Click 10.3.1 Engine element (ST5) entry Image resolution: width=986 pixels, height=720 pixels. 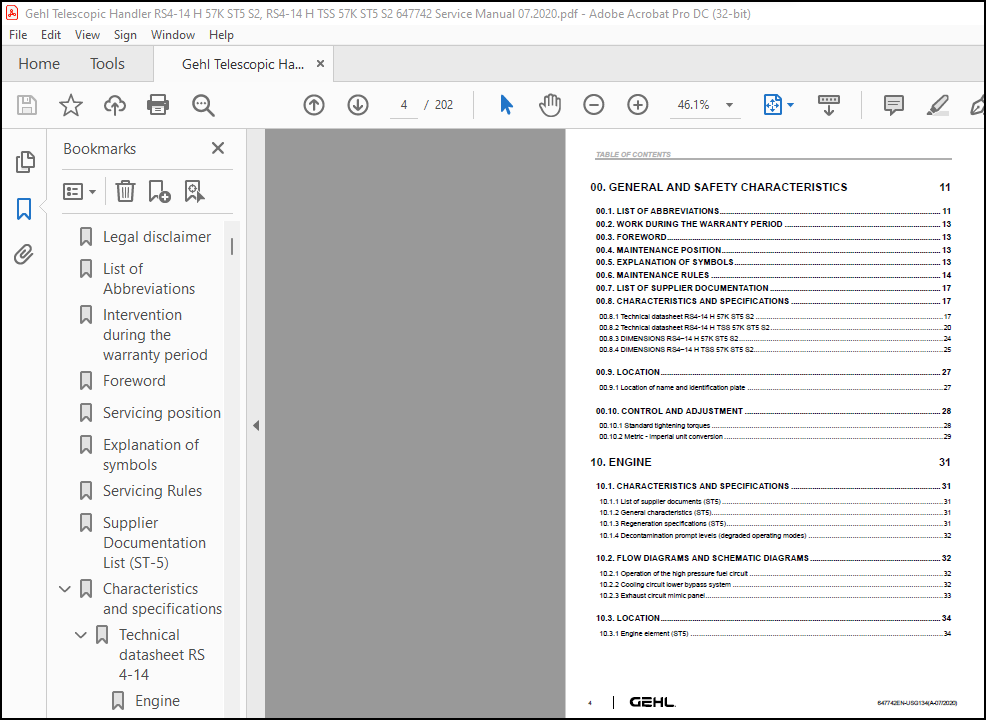pyautogui.click(x=775, y=634)
